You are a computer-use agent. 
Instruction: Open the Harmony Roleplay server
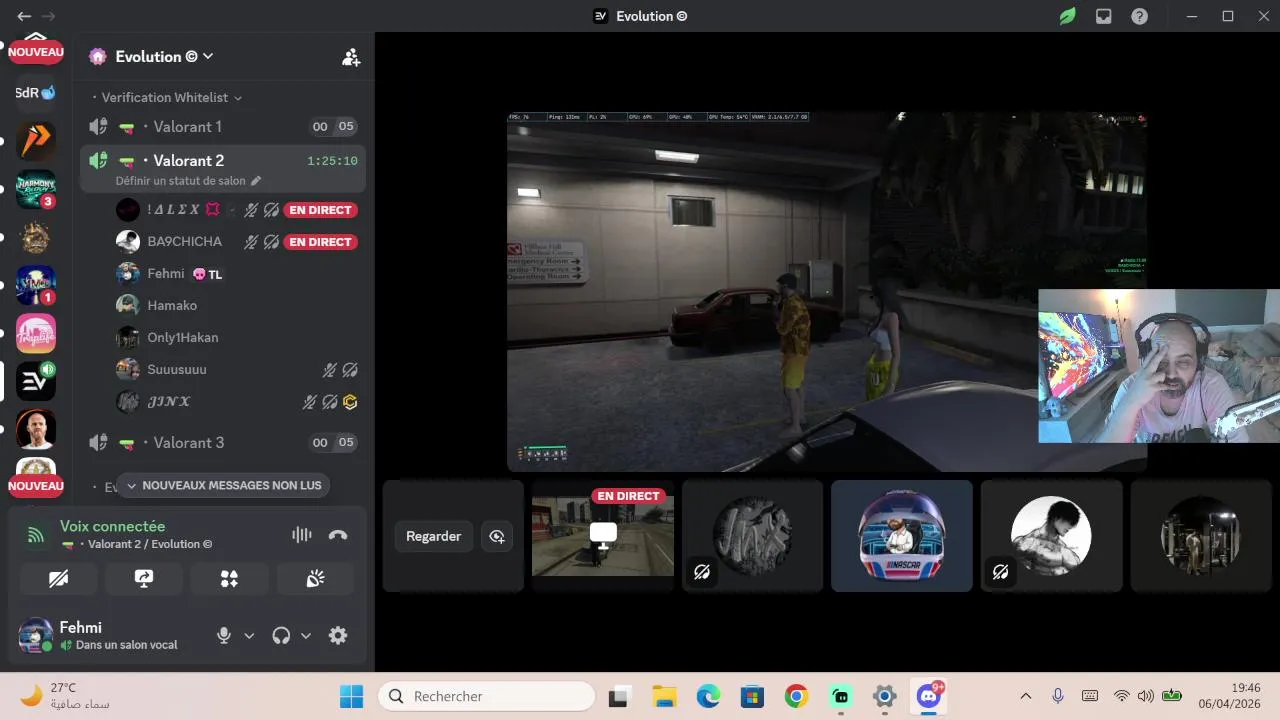(36, 189)
